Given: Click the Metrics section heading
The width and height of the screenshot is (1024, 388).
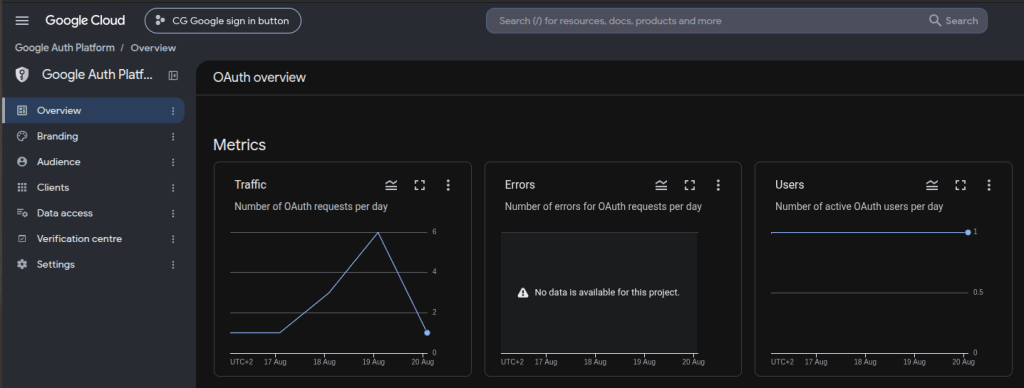Looking at the screenshot, I should pos(240,145).
